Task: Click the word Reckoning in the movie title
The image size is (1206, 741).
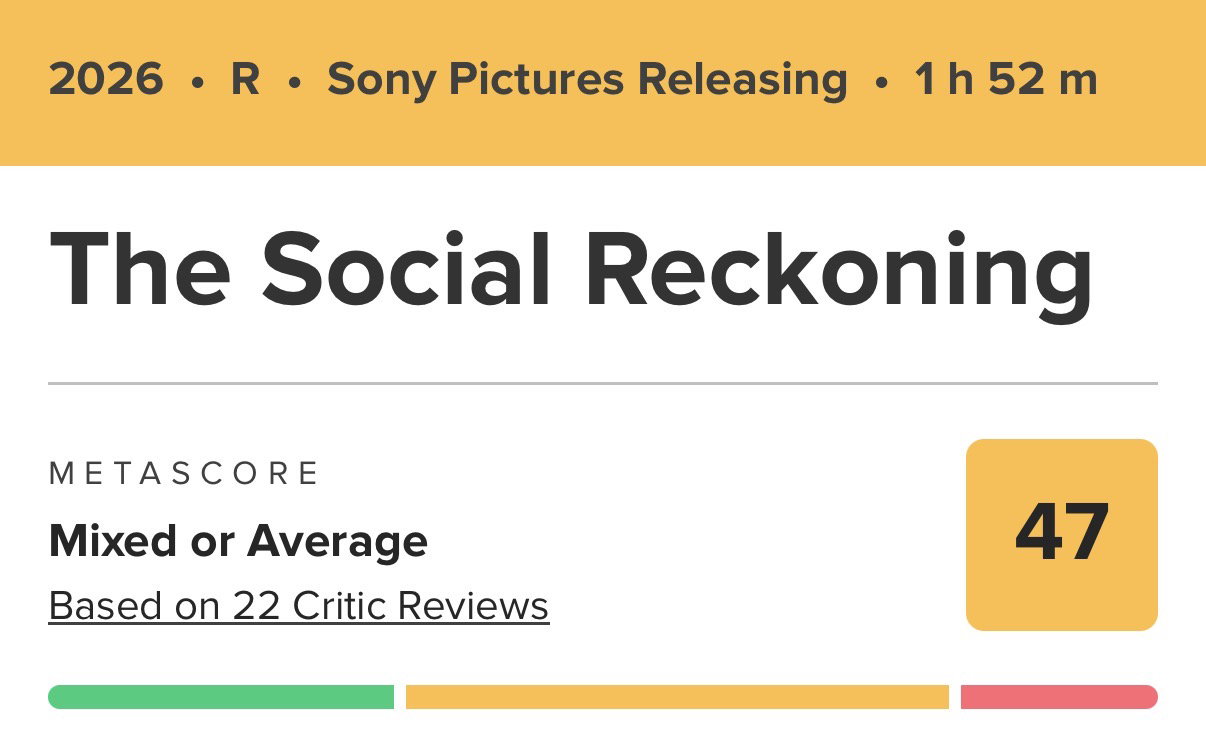Action: pyautogui.click(x=839, y=274)
